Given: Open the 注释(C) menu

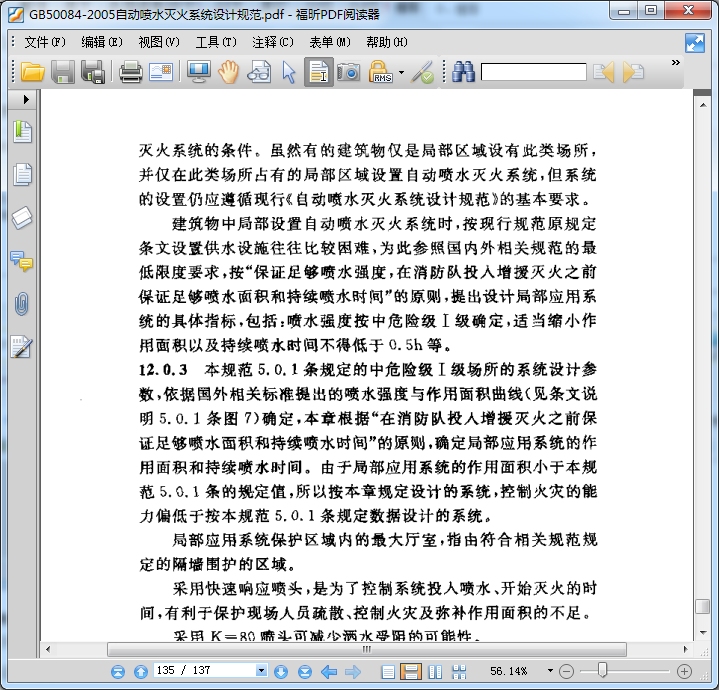Looking at the screenshot, I should [272, 42].
